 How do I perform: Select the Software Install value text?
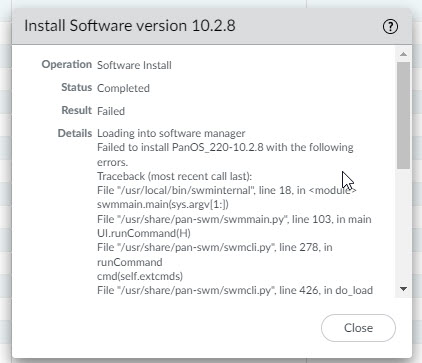coord(134,65)
